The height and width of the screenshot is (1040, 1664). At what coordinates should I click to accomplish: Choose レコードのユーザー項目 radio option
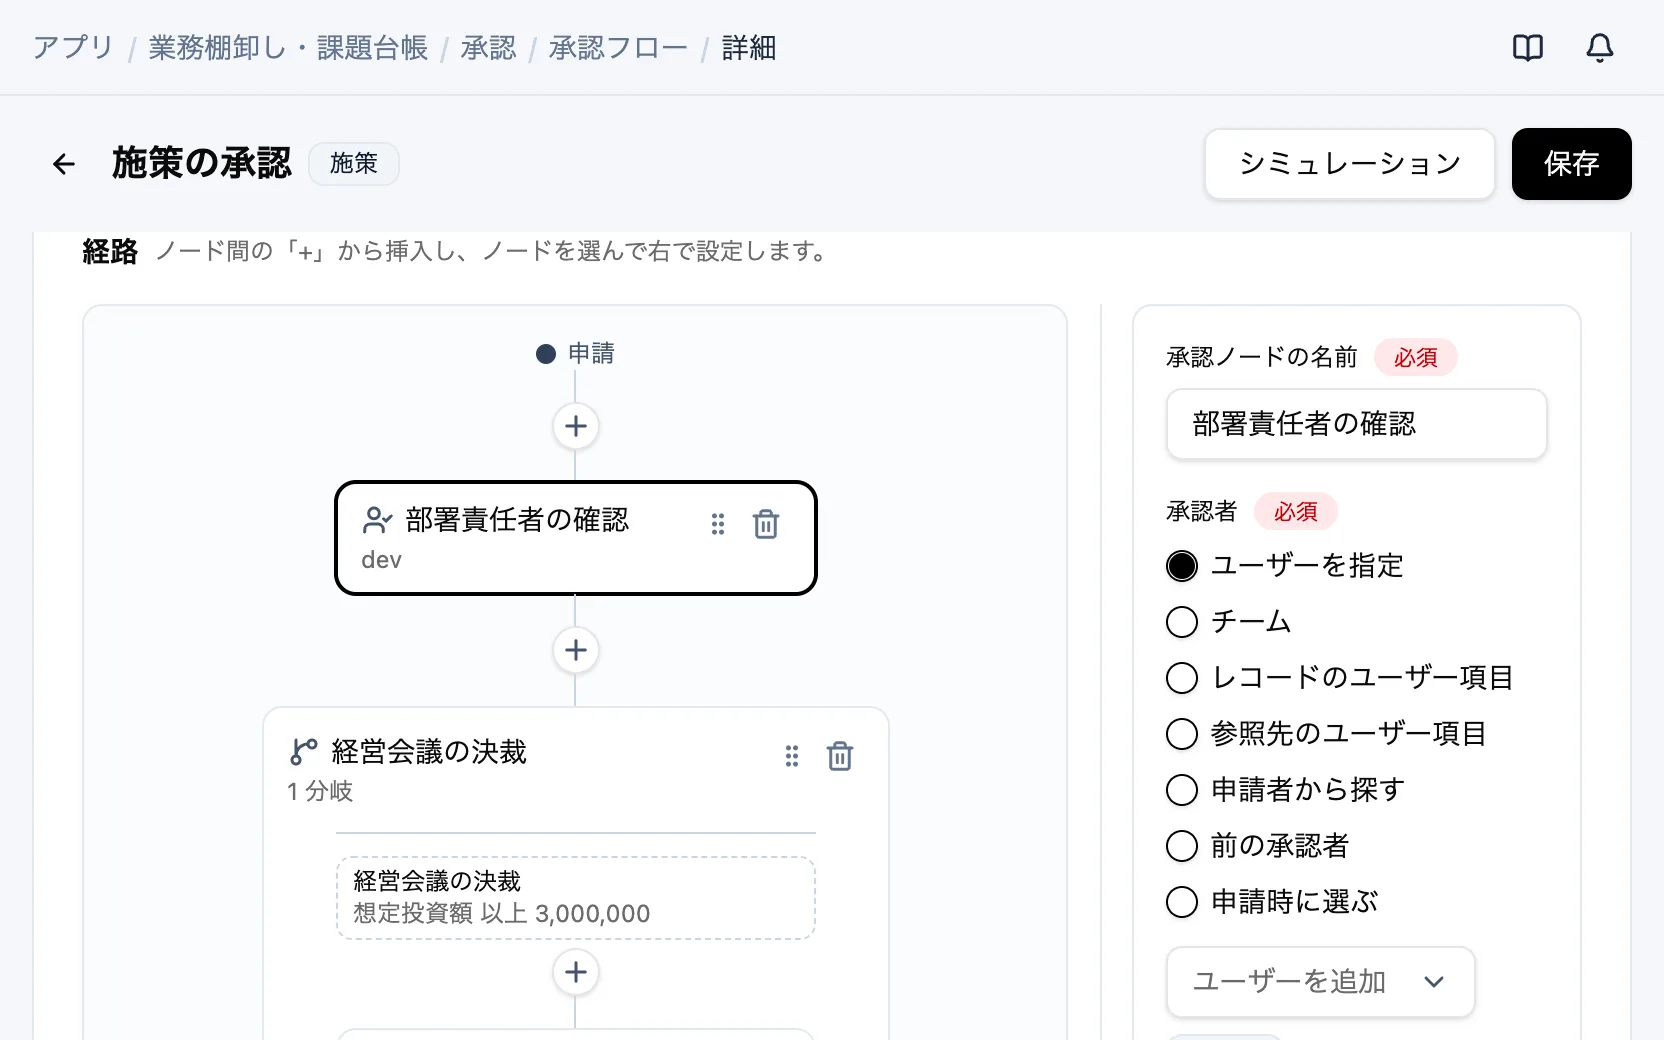pos(1182,678)
